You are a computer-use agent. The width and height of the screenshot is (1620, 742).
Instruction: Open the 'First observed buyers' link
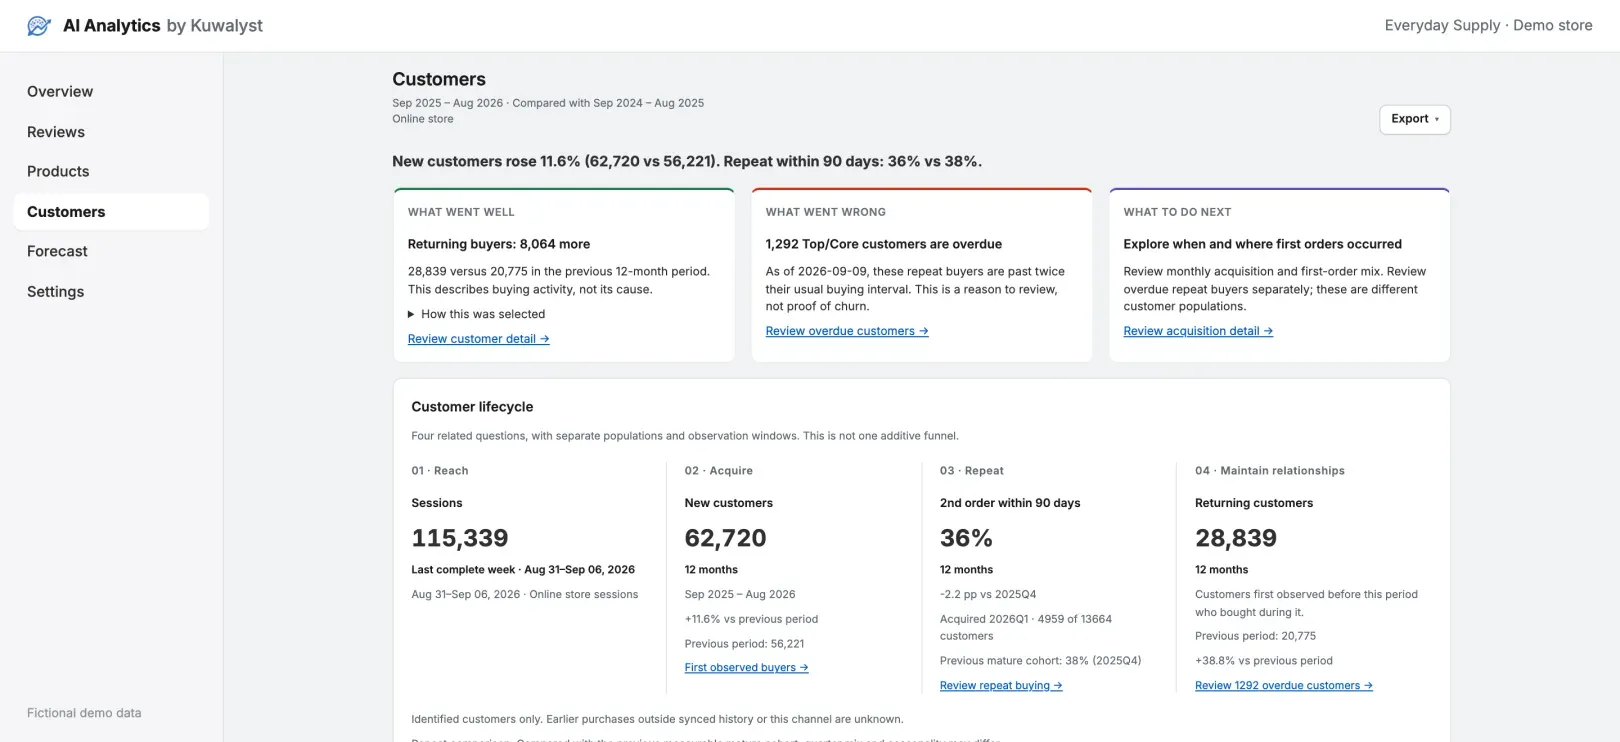coord(746,668)
